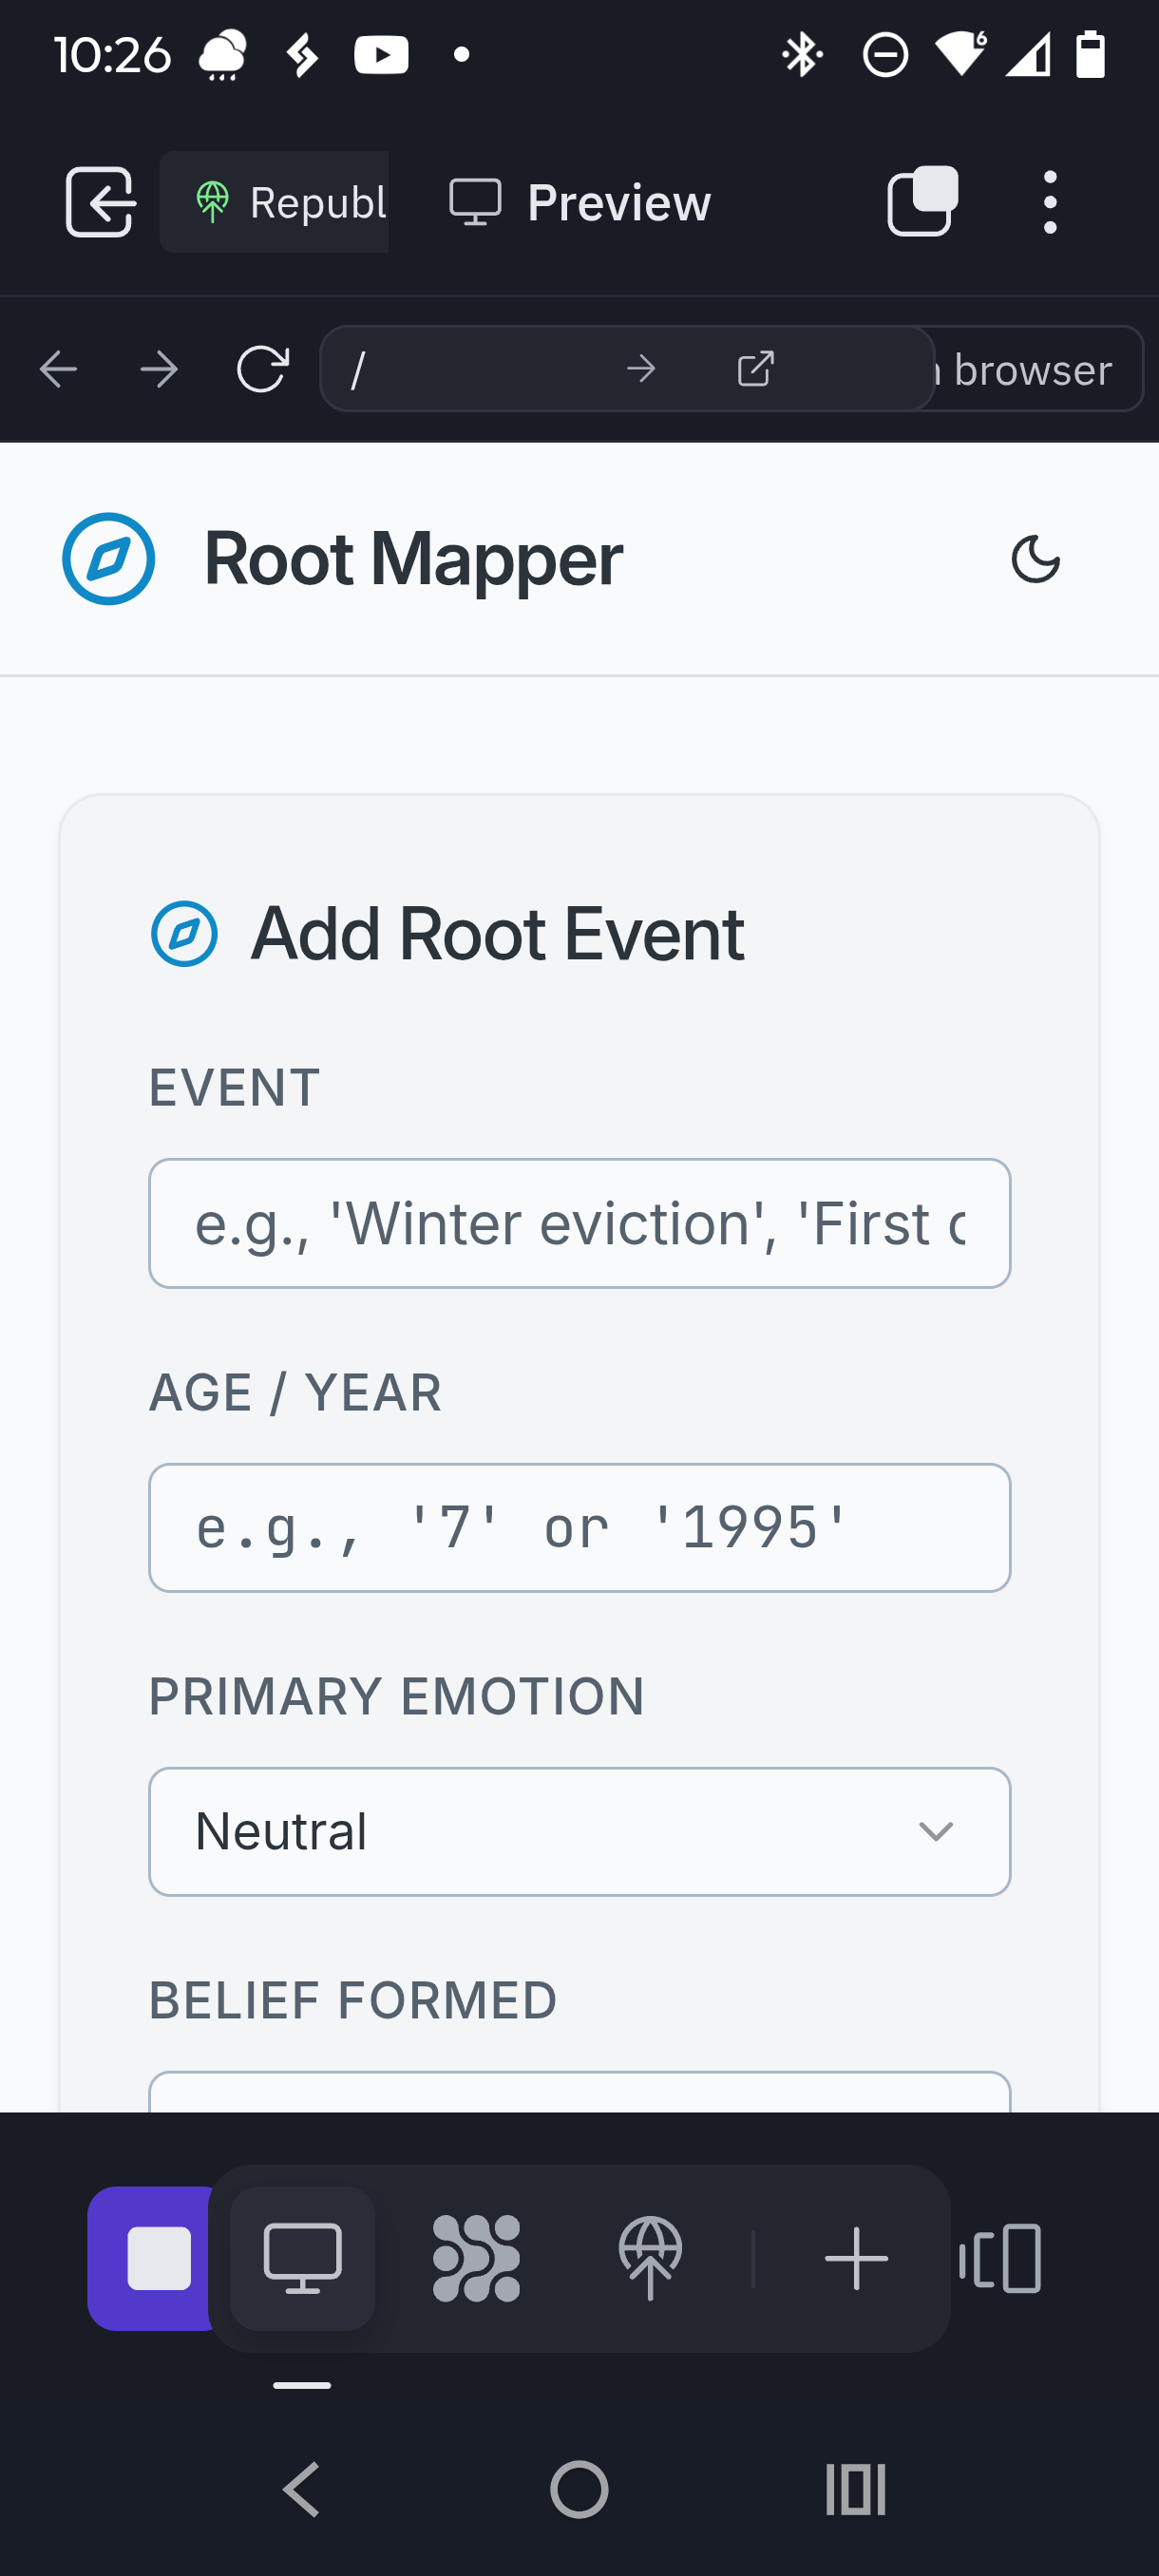This screenshot has height=2576, width=1159.
Task: Open the three-dot overflow menu
Action: (1049, 202)
